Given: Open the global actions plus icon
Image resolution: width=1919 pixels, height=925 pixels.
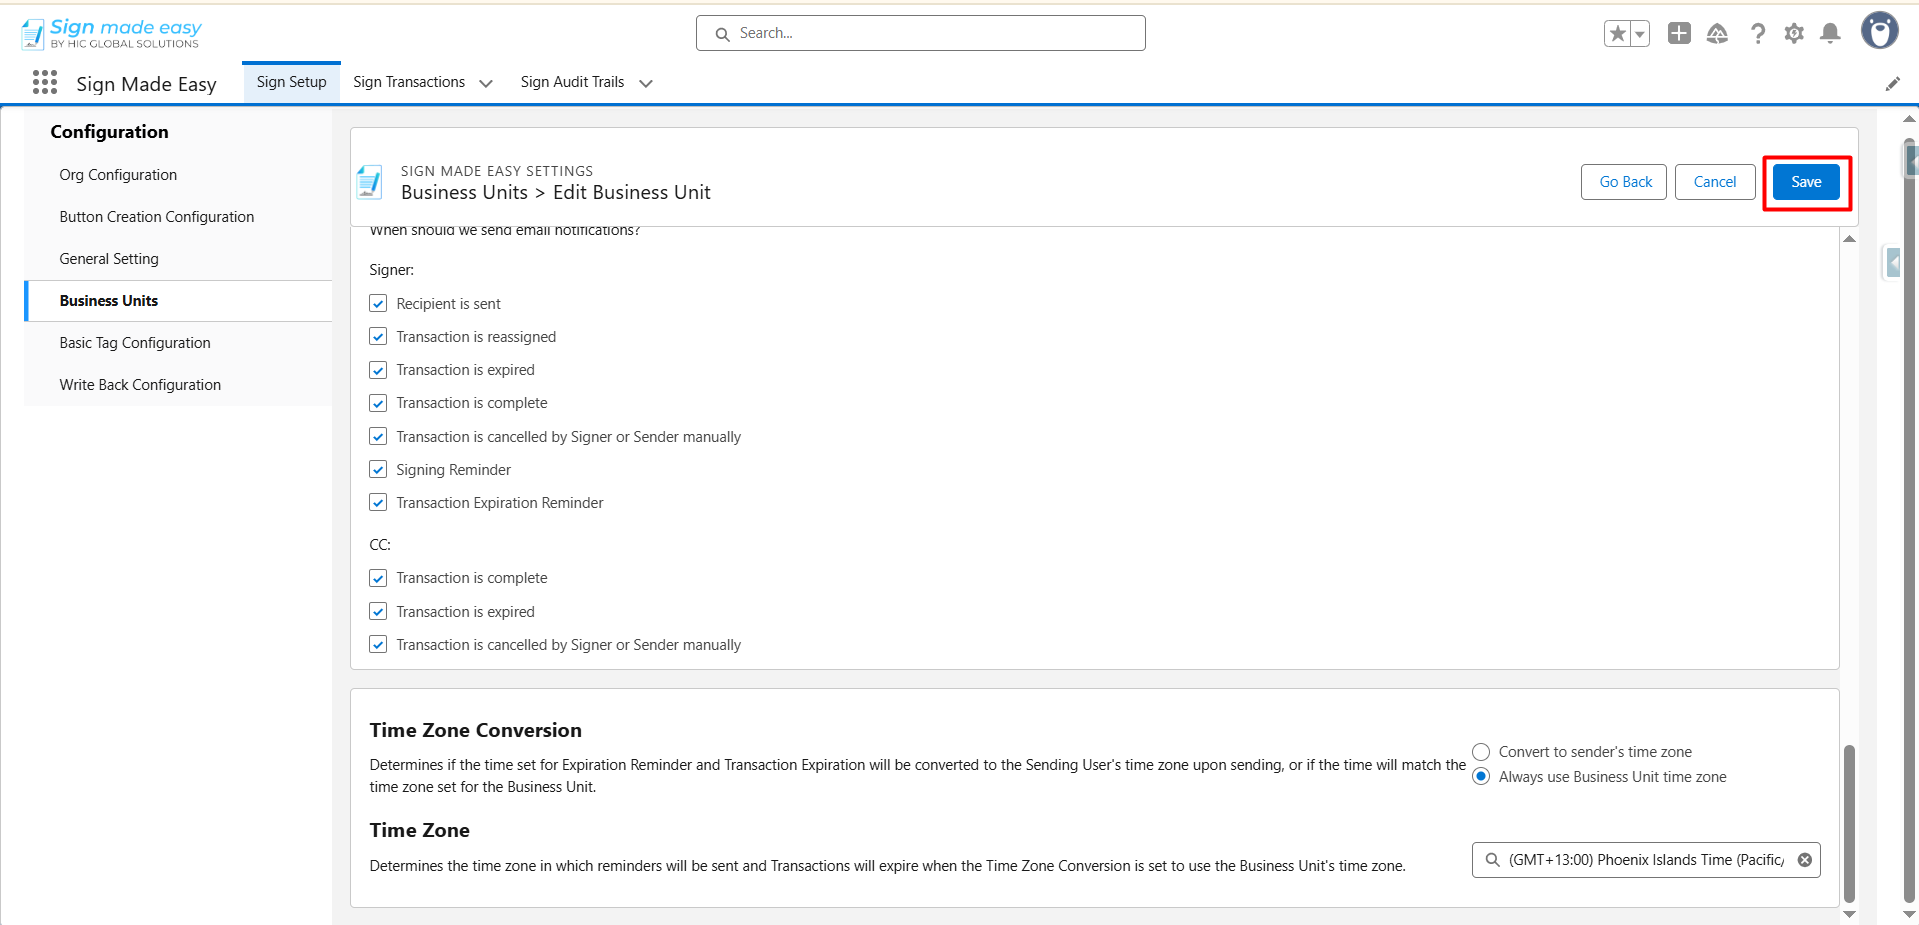Looking at the screenshot, I should pos(1679,34).
